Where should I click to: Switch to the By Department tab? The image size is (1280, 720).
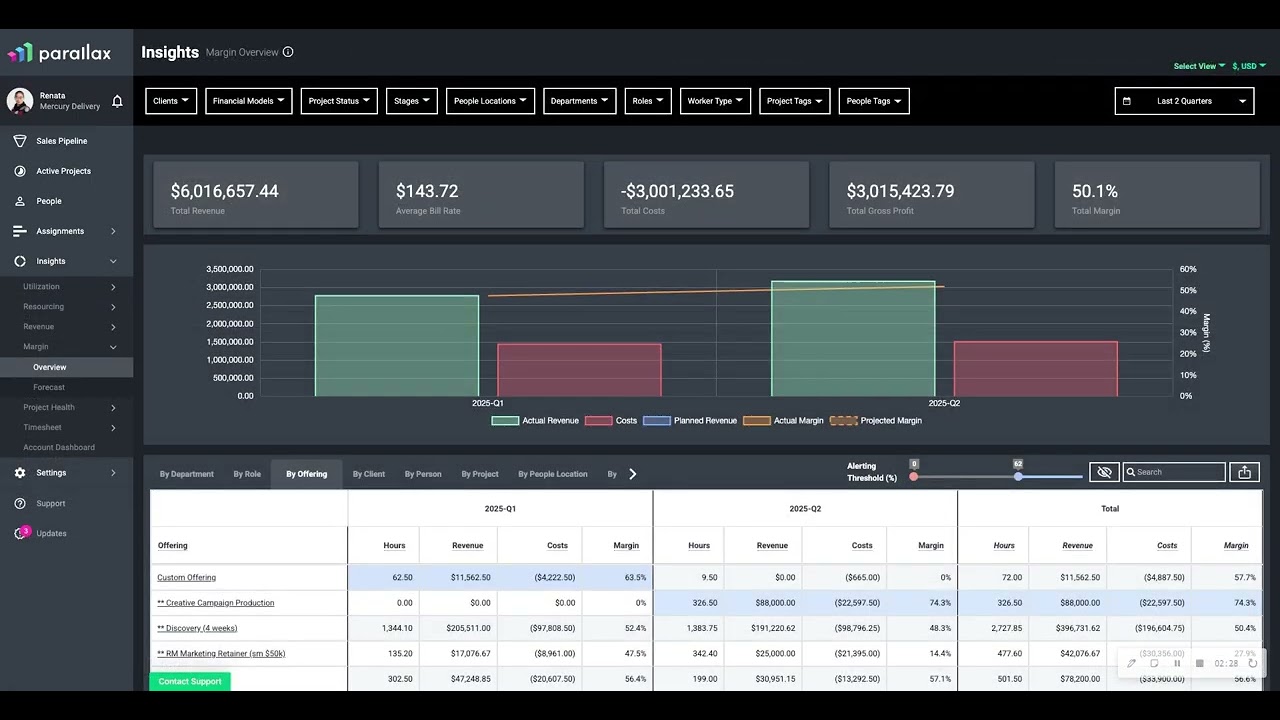pyautogui.click(x=187, y=474)
